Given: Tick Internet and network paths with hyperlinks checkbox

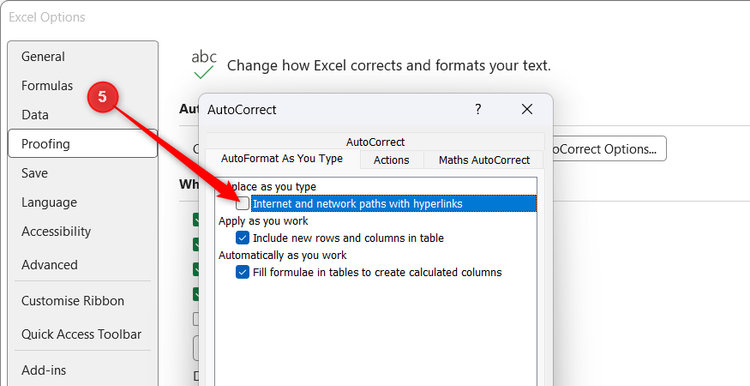Looking at the screenshot, I should pos(243,204).
